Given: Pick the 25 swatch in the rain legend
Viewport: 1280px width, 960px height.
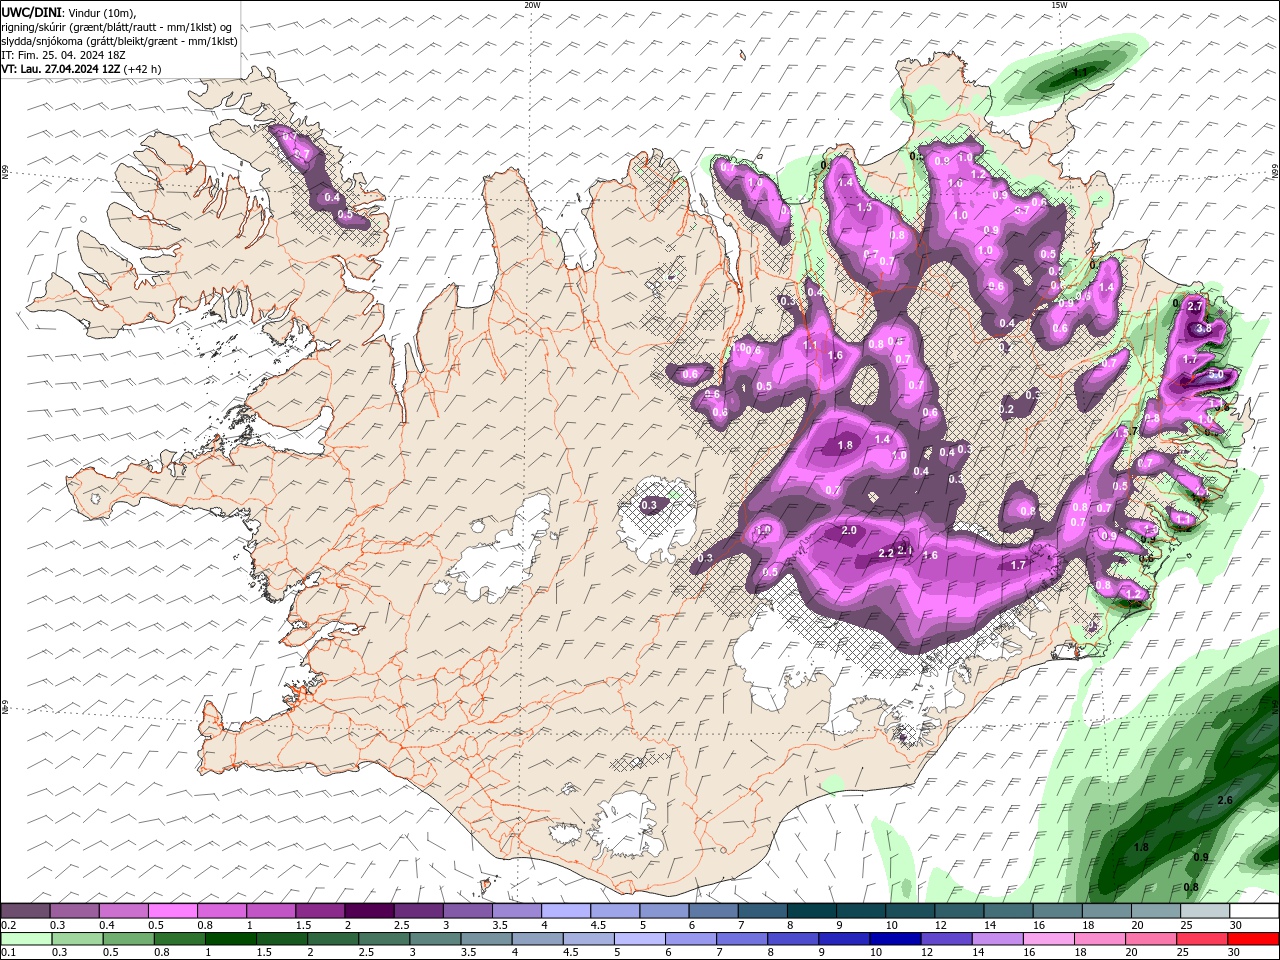Looking at the screenshot, I should pos(1203,938).
